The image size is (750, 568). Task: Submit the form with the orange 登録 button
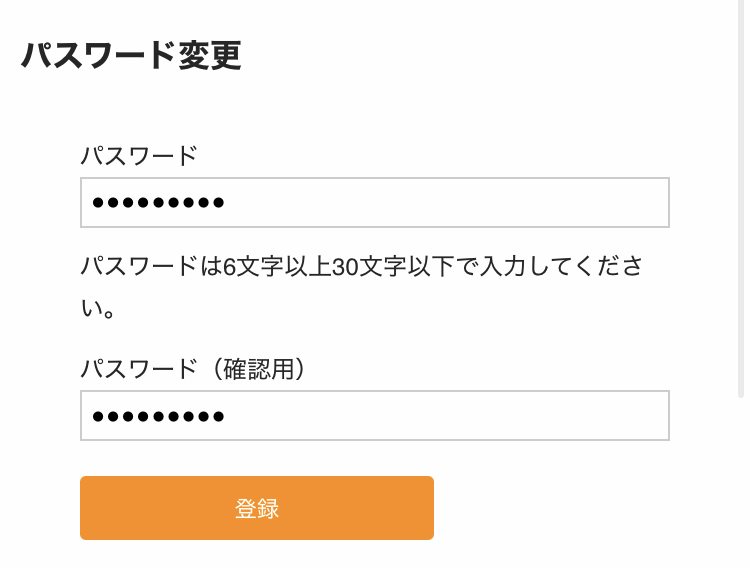click(x=256, y=508)
